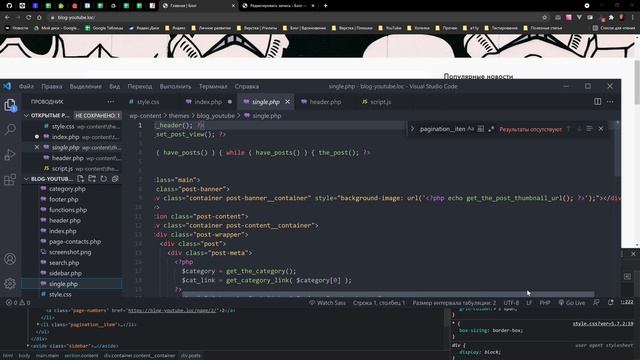Toggle Go Live server in the status bar
Image resolution: width=640 pixels, height=360 pixels.
(x=571, y=302)
